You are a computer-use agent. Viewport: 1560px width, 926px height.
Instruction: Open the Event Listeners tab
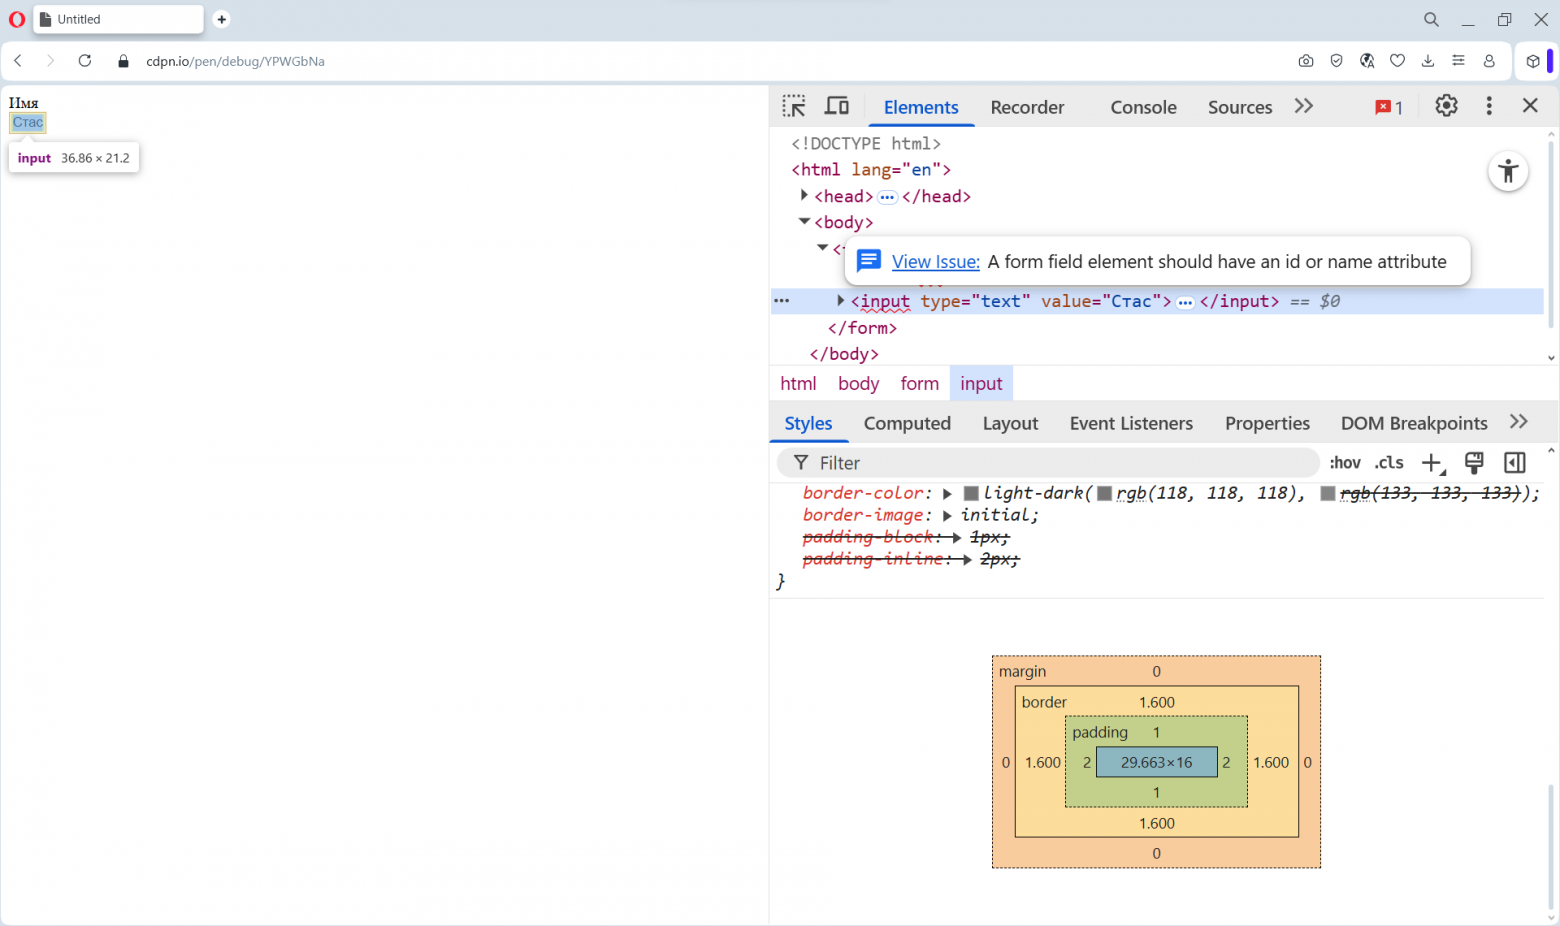click(x=1131, y=423)
